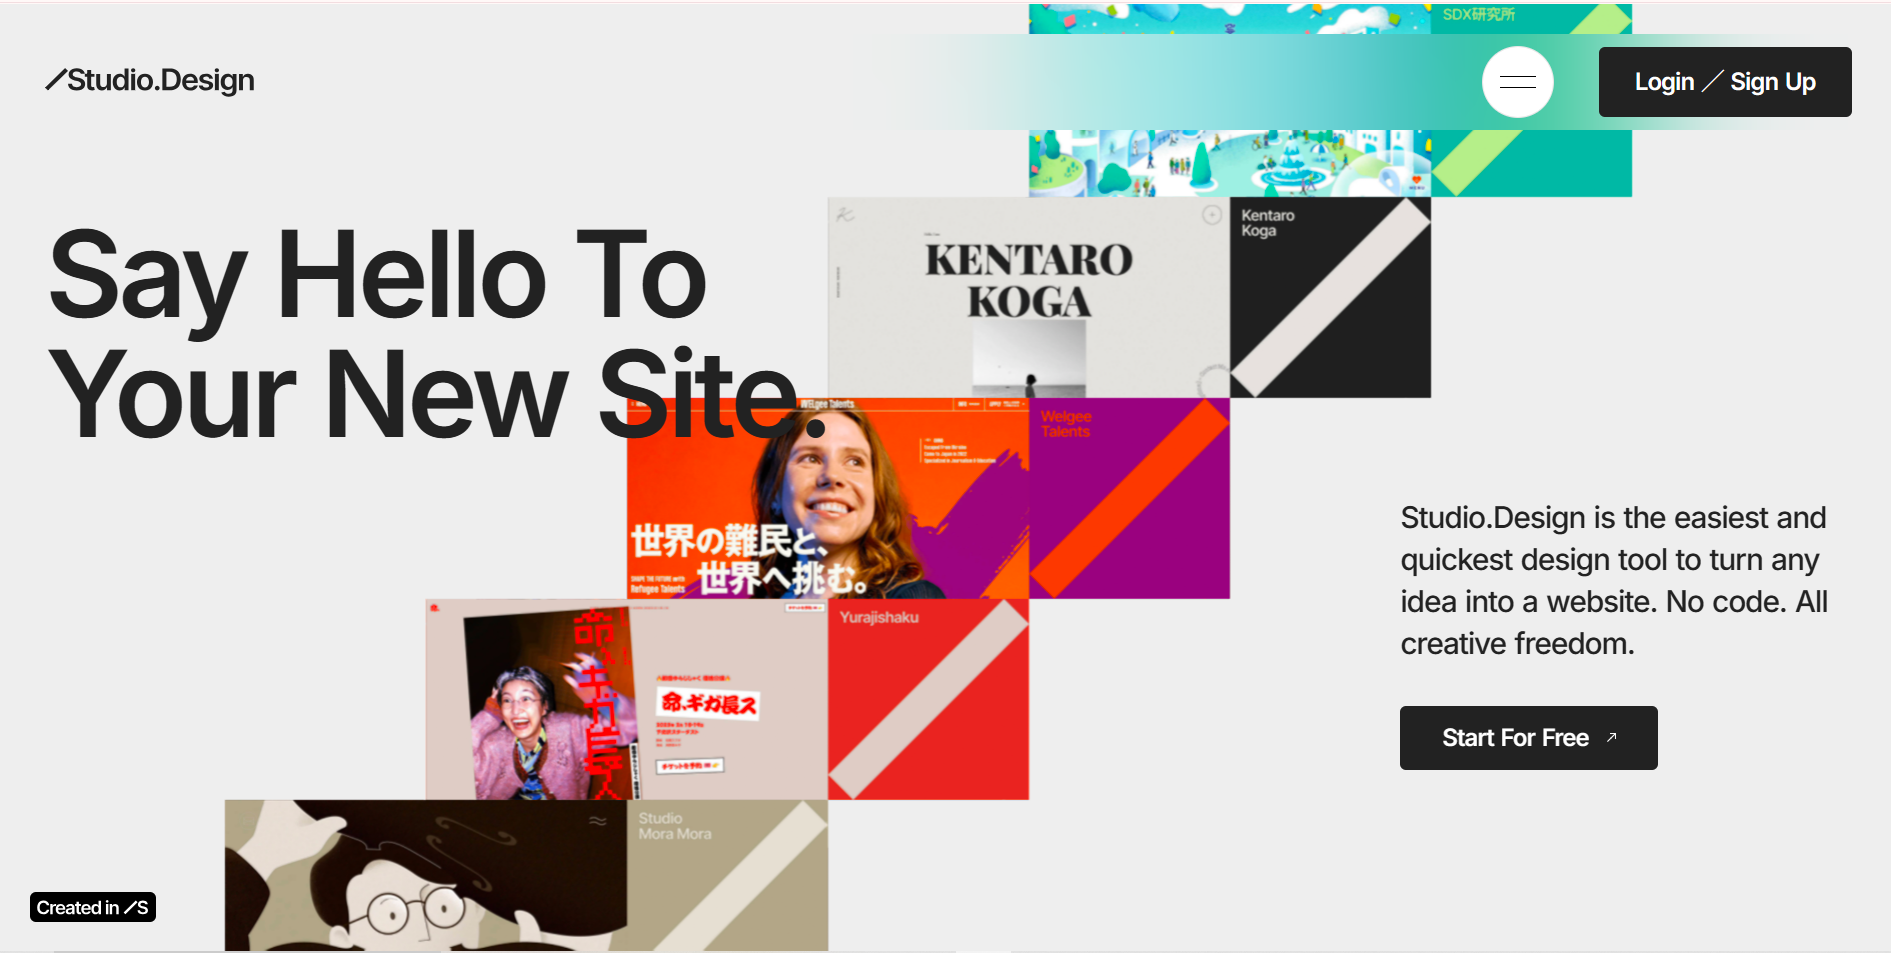
Task: Open the Kentaro Koga site thumbnail
Action: pyautogui.click(x=1028, y=297)
